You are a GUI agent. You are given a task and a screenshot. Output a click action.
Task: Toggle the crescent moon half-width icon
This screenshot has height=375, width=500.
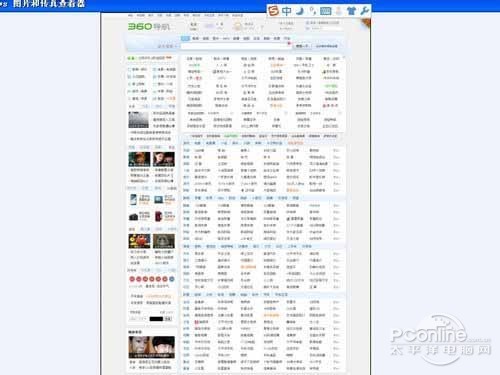tap(300, 11)
